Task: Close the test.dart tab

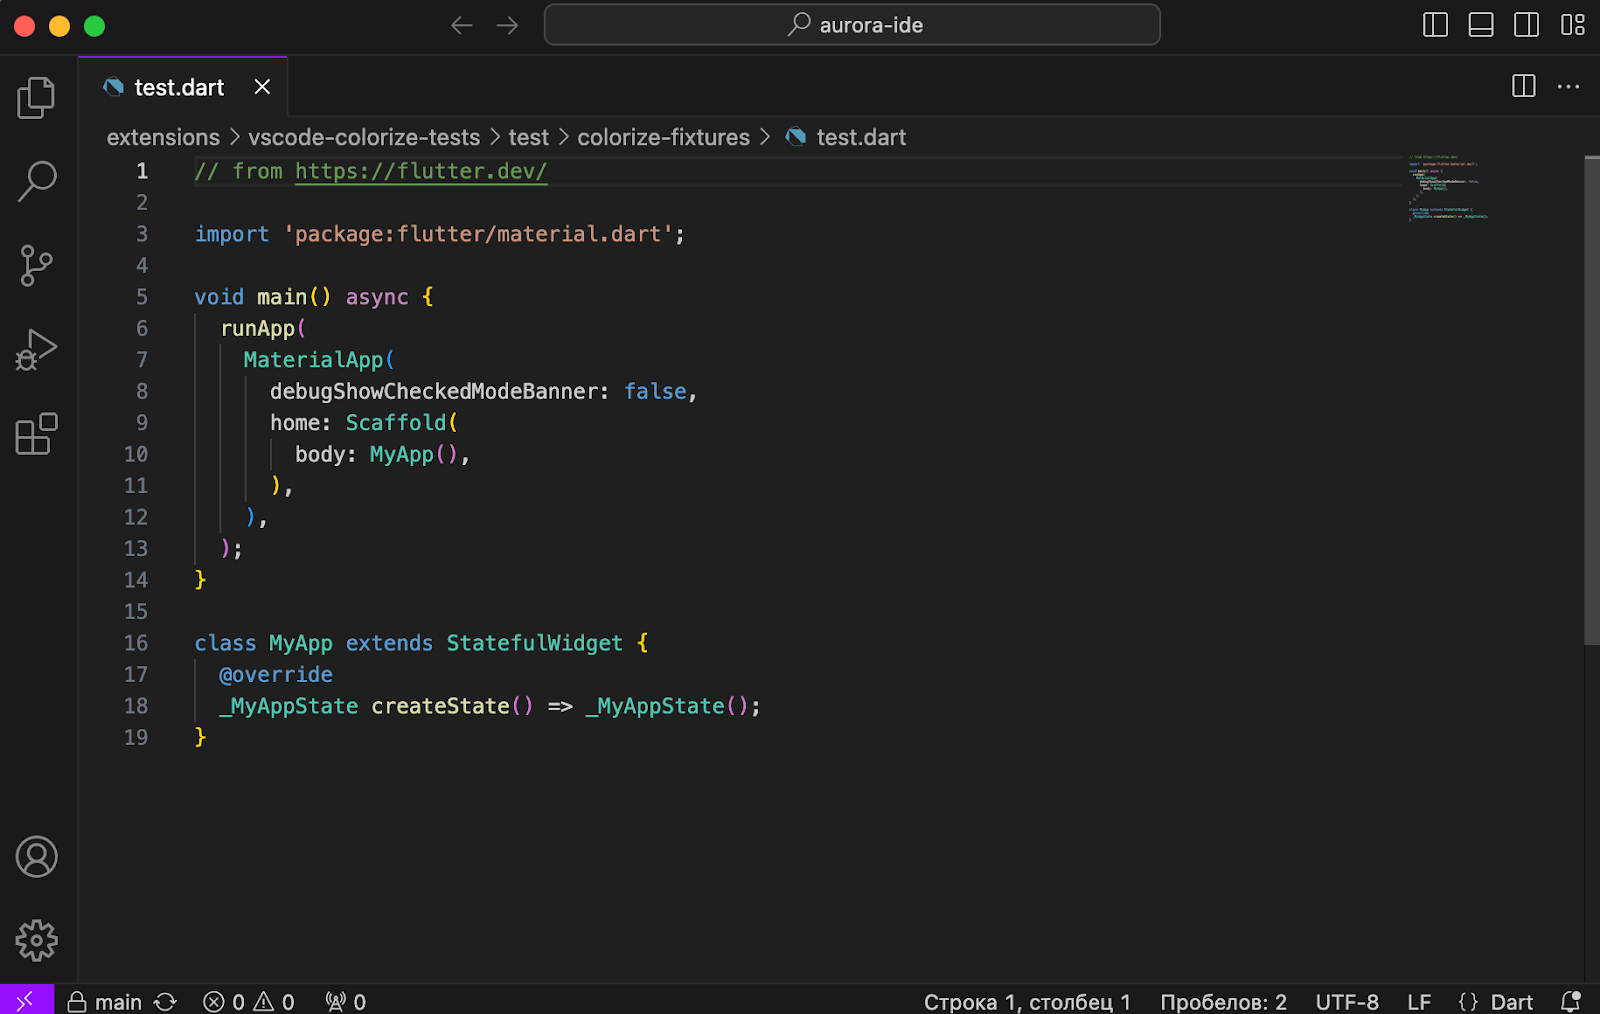Action: 262,87
